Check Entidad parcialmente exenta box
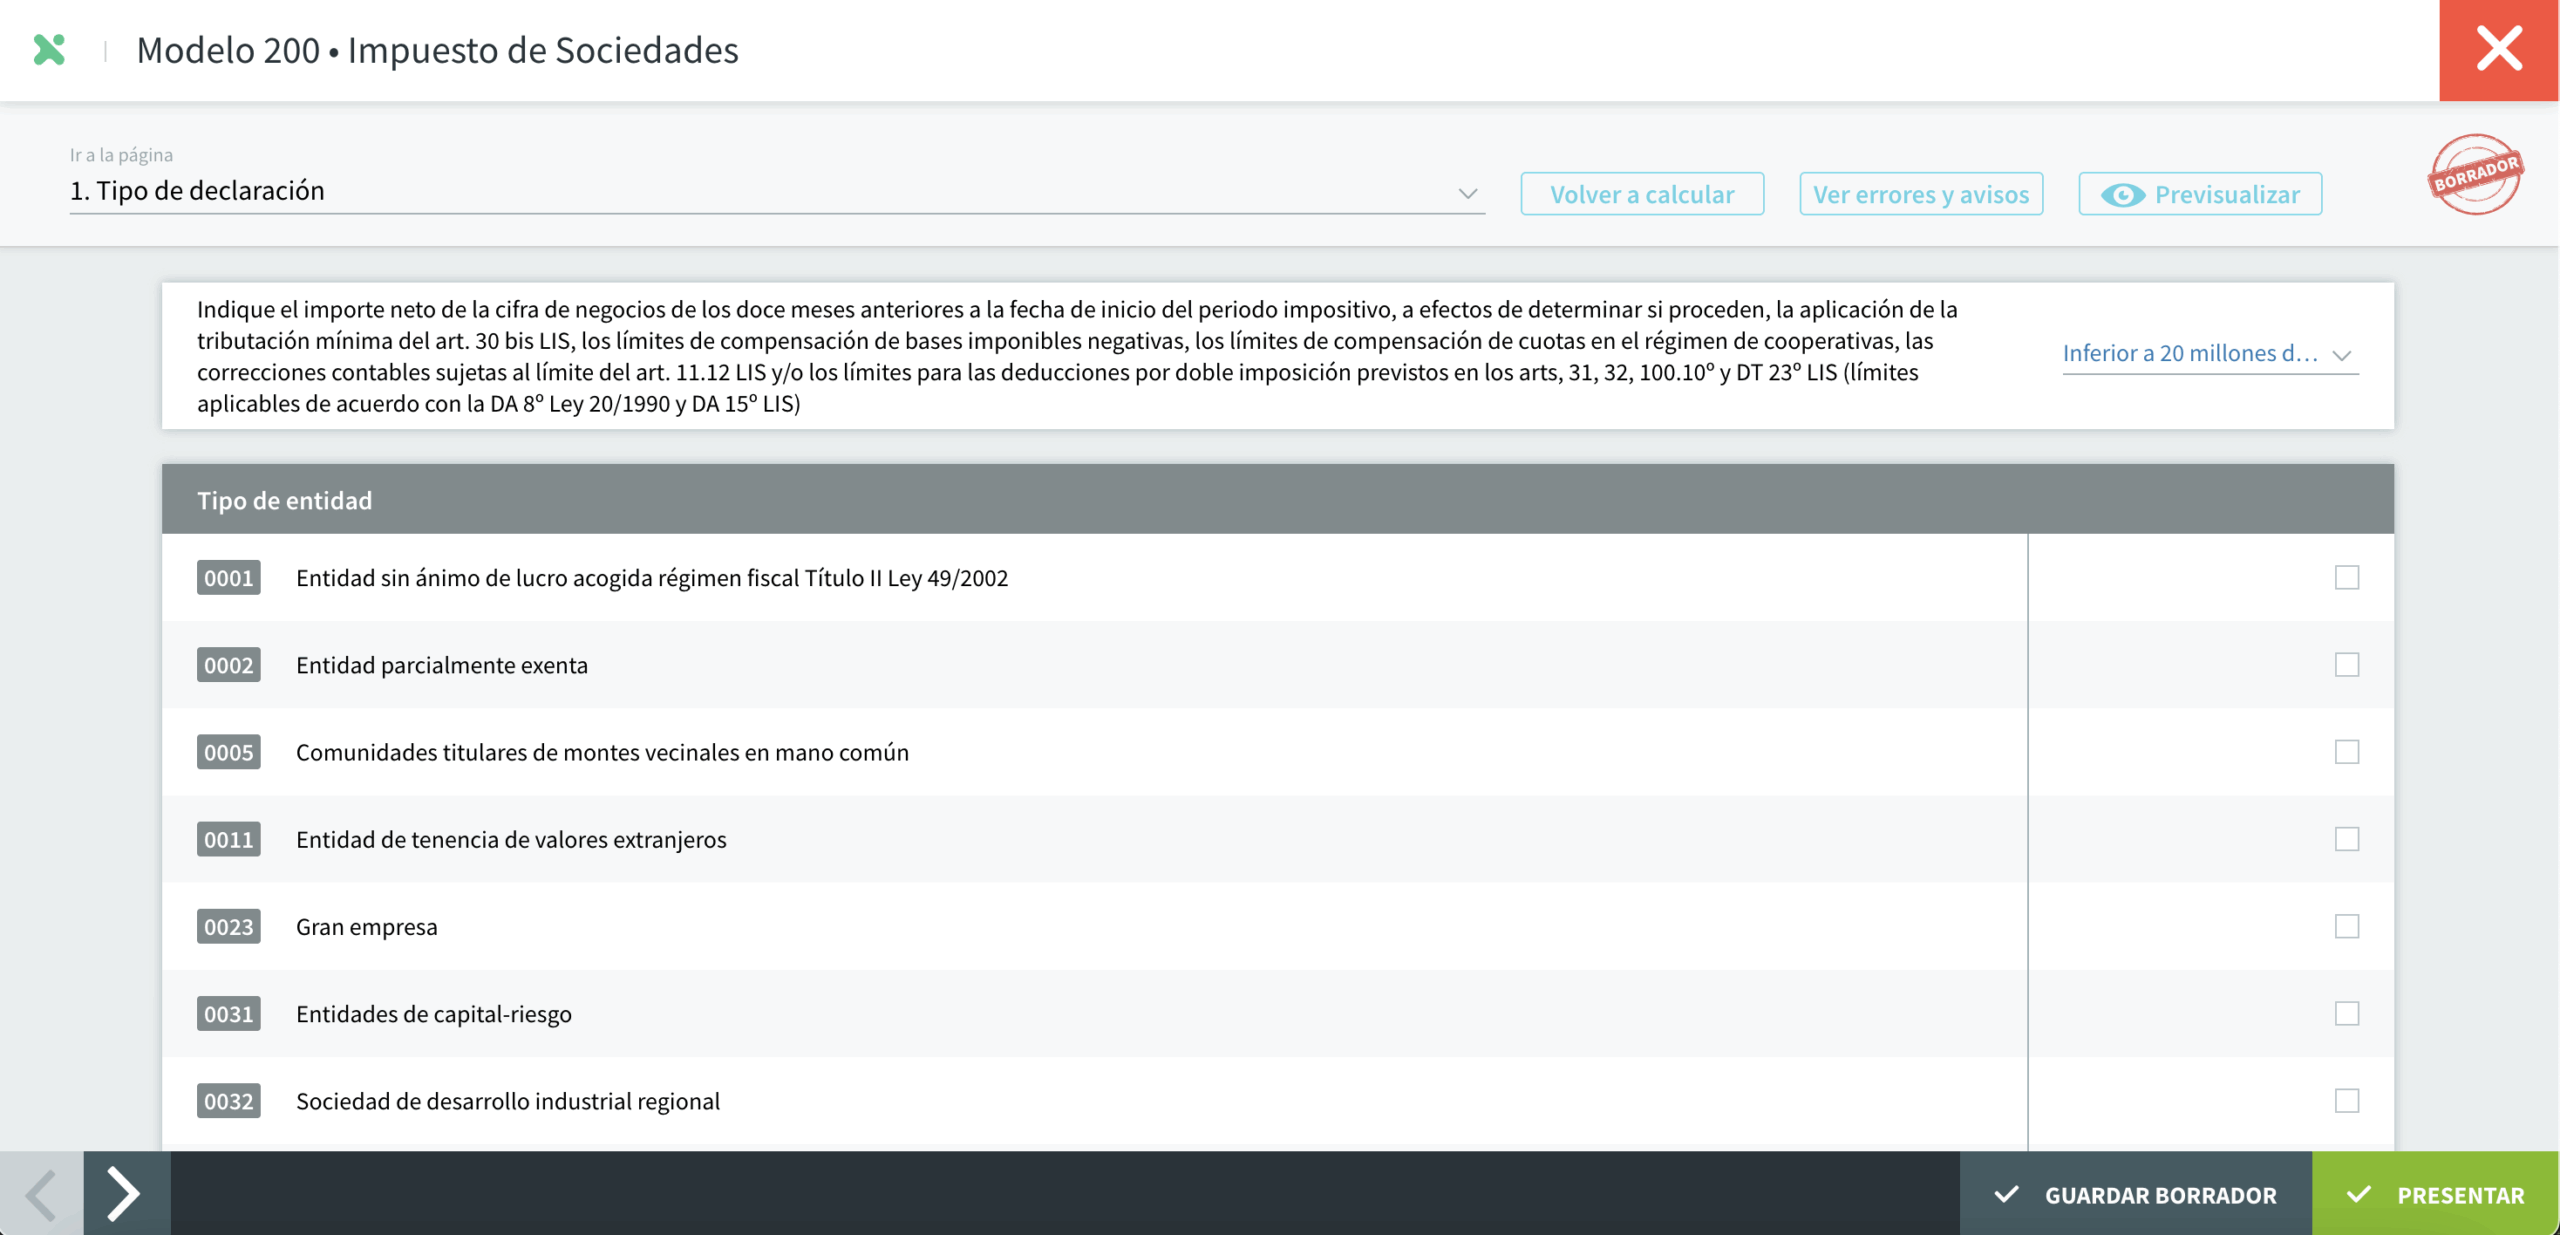2560x1235 pixels. click(x=2346, y=665)
